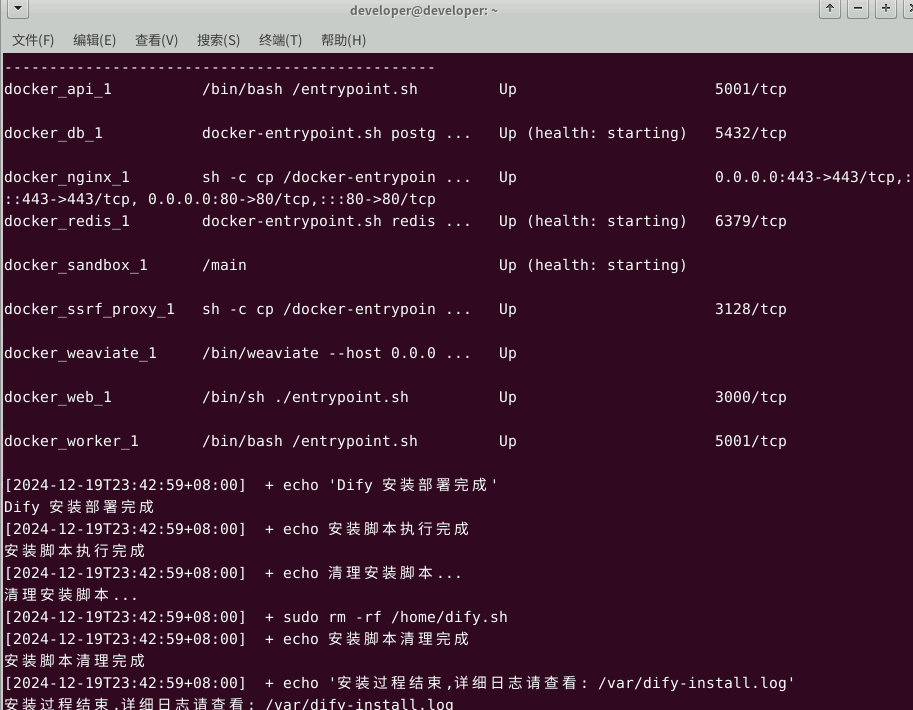Click the 3128/tcp port text
This screenshot has height=710, width=913.
click(x=751, y=309)
